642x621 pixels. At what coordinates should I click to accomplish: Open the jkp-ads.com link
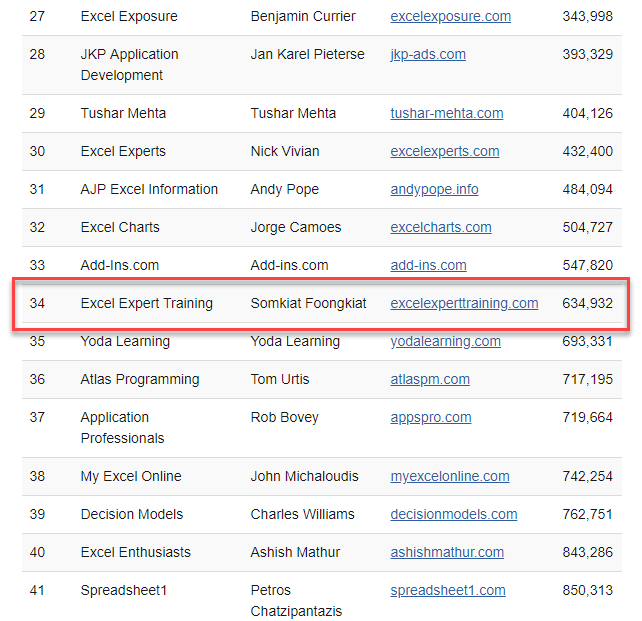click(428, 54)
